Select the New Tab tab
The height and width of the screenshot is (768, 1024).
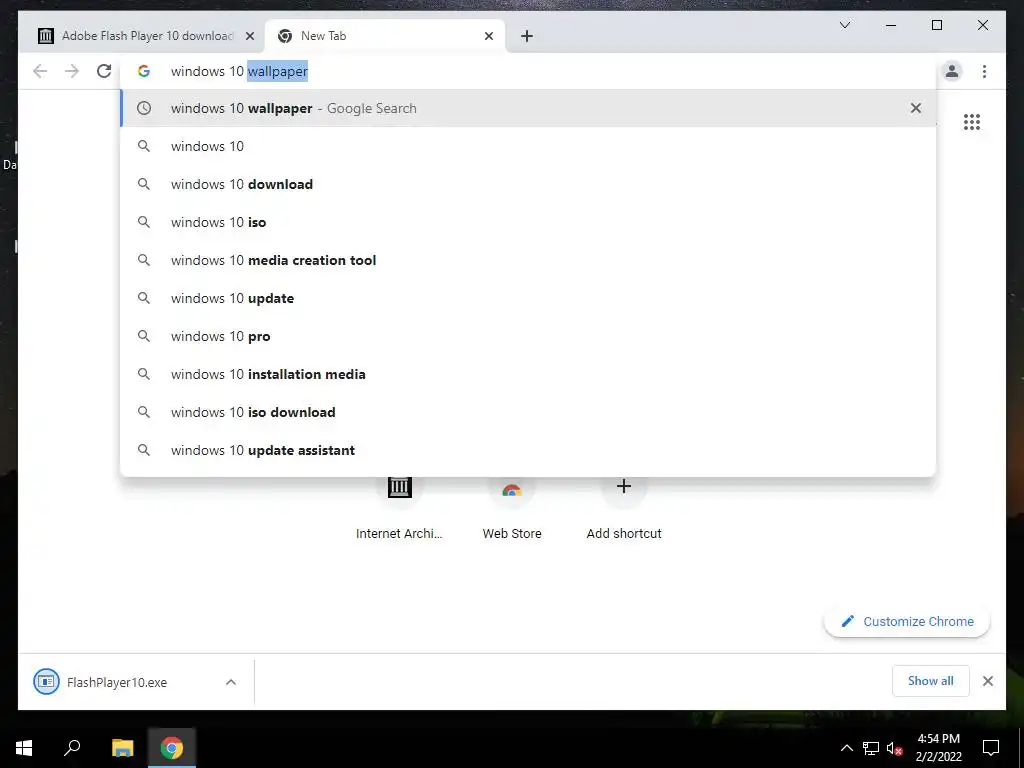pos(384,36)
